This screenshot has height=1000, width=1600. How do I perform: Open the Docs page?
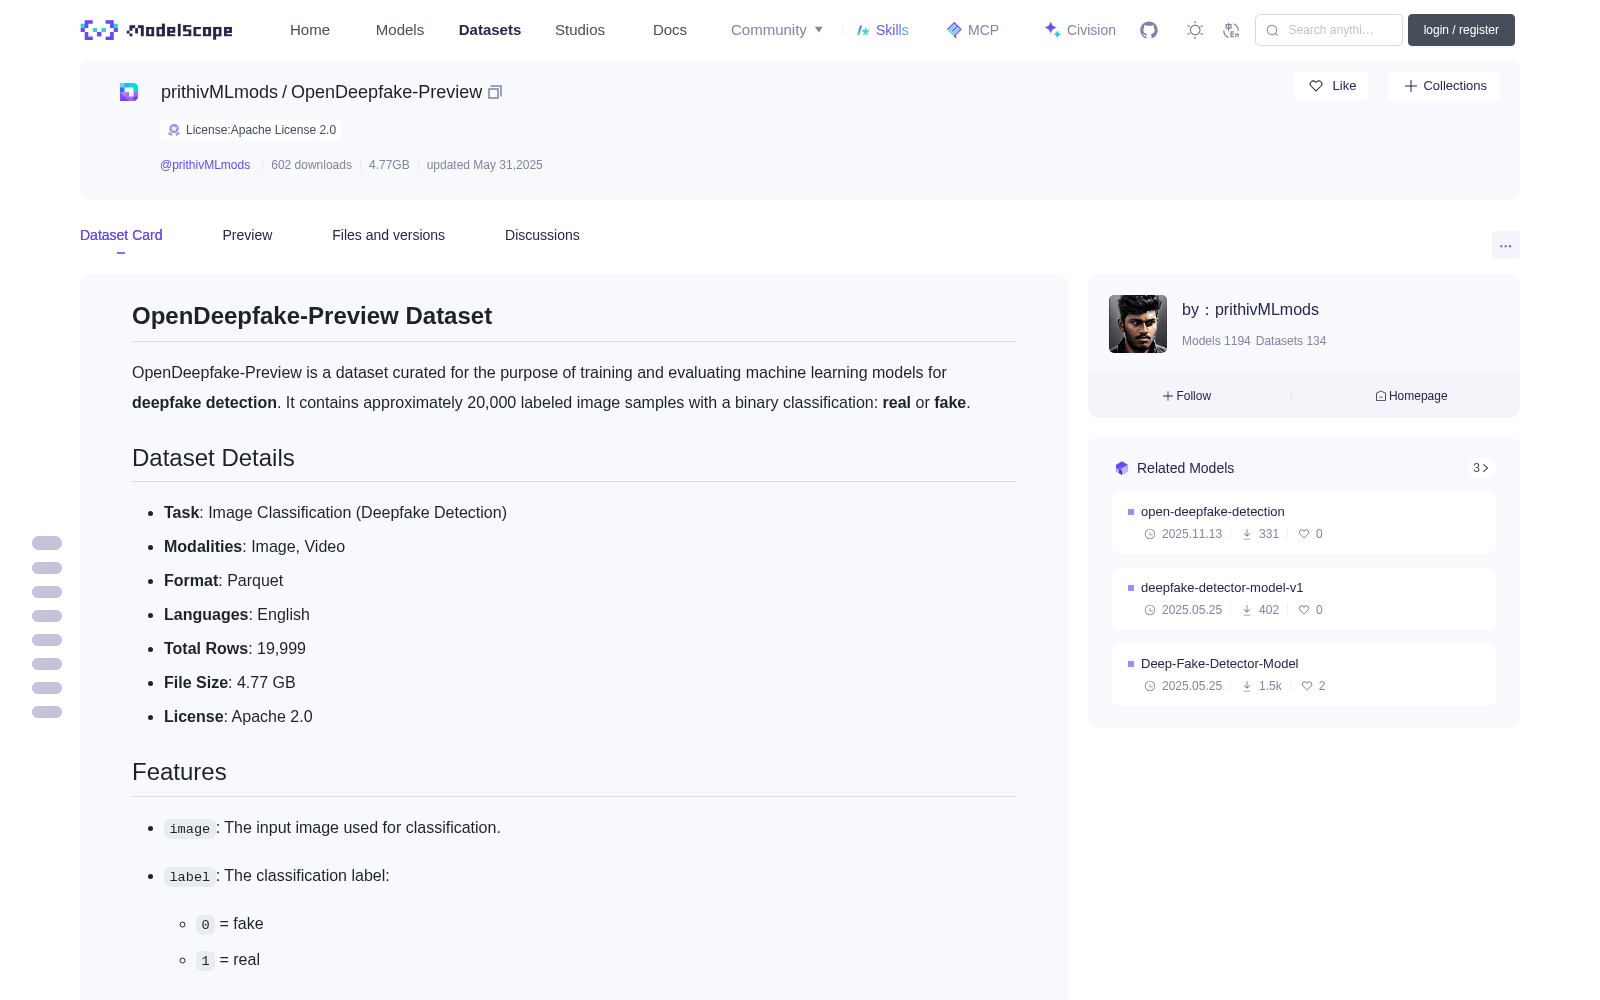click(x=670, y=30)
